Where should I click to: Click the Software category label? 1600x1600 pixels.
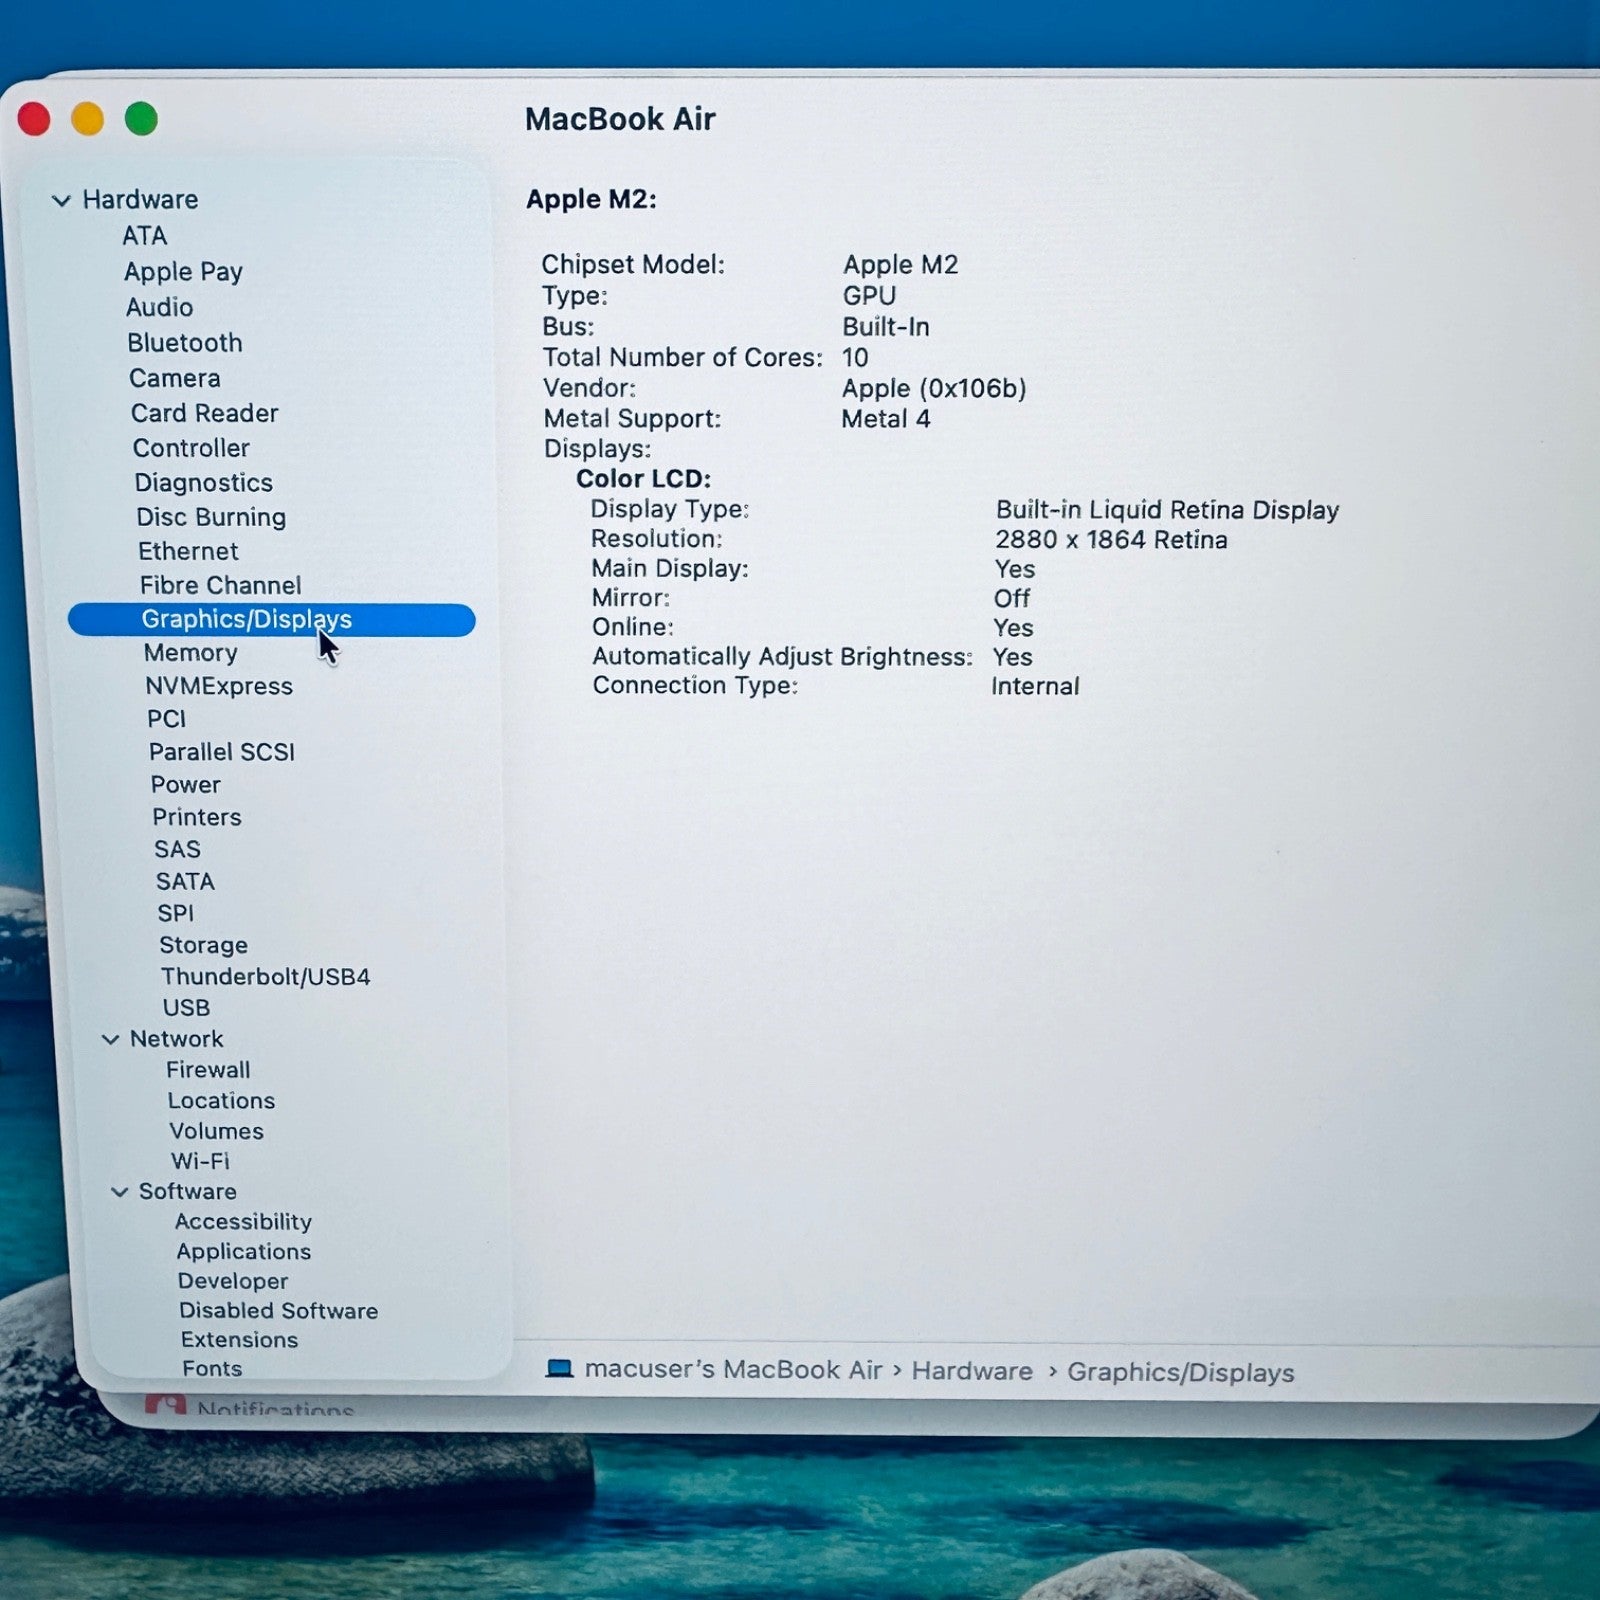pyautogui.click(x=188, y=1191)
